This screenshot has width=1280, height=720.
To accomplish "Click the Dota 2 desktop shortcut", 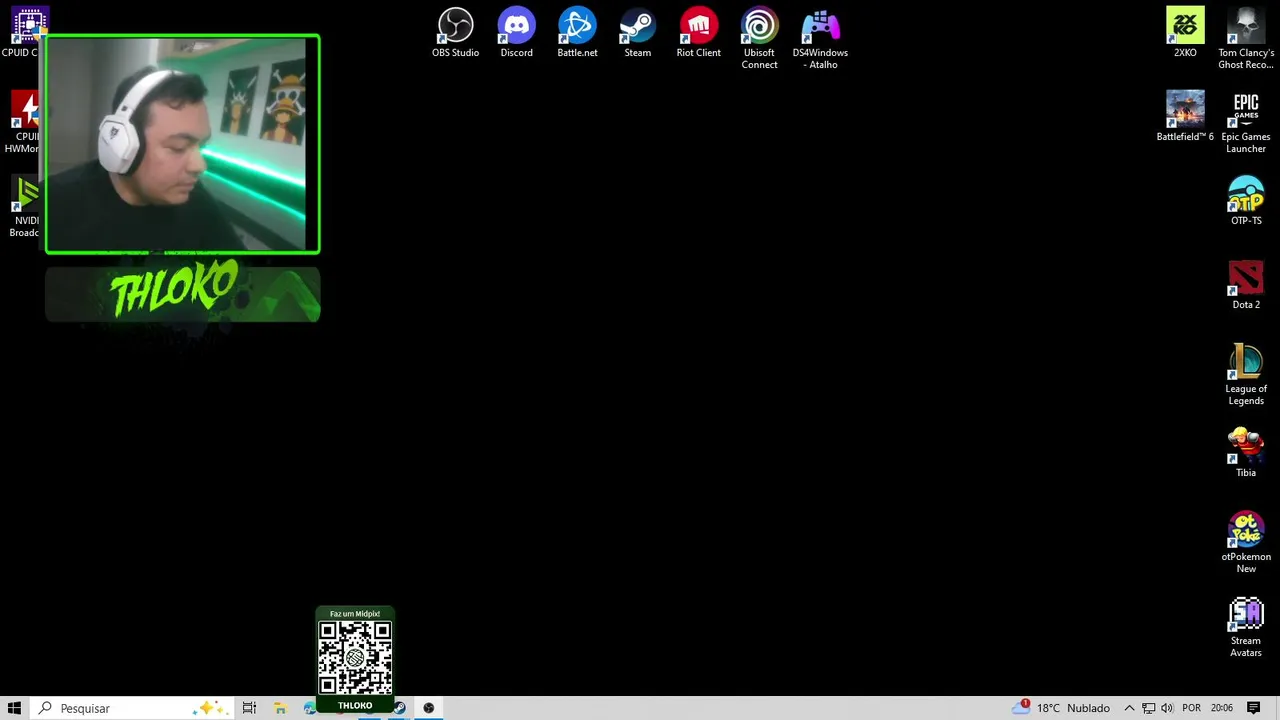I will click(x=1246, y=285).
